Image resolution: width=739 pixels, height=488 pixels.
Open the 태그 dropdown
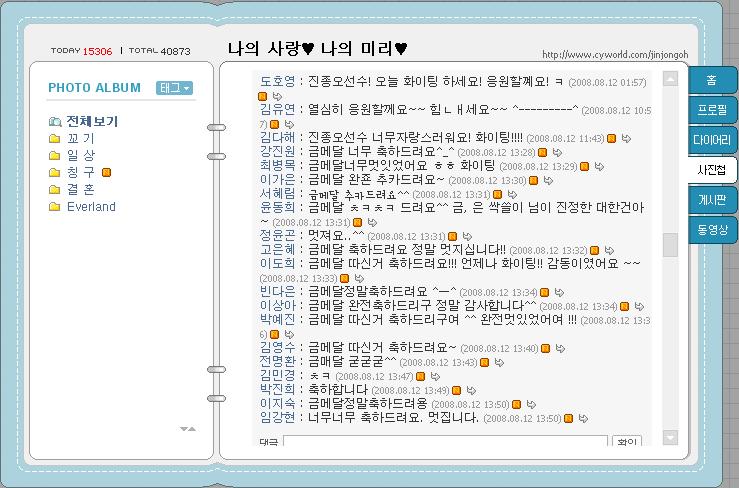(x=174, y=88)
